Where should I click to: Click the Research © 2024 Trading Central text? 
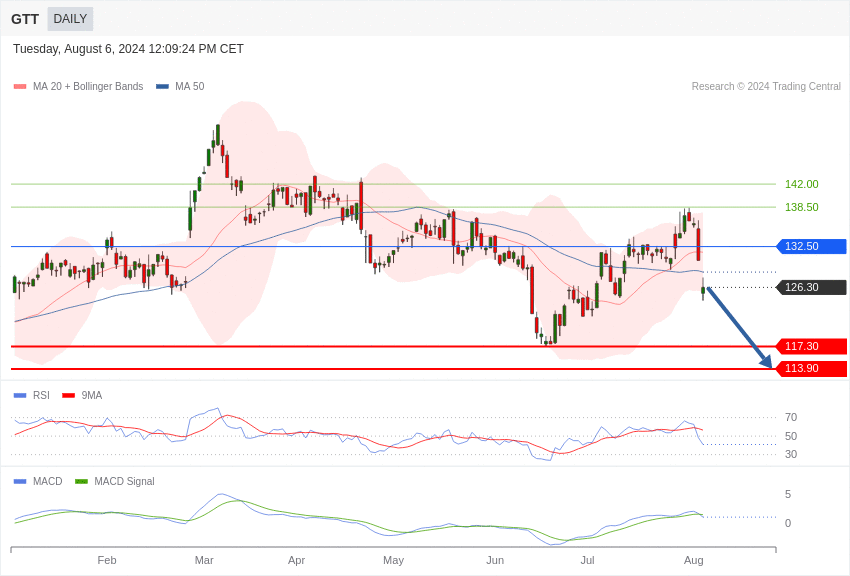pos(766,87)
